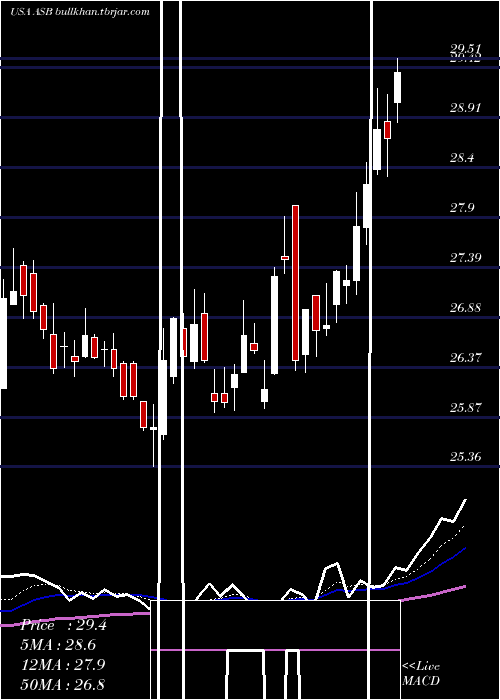Screen dimensions: 500x700
Task: Click the tall red candlestick below 27.9
Action: [295, 283]
